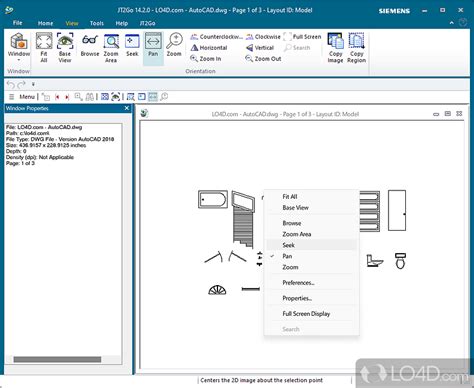Viewport: 474px width, 388px height.
Task: Flip the view Vertical
Action: 260,48
